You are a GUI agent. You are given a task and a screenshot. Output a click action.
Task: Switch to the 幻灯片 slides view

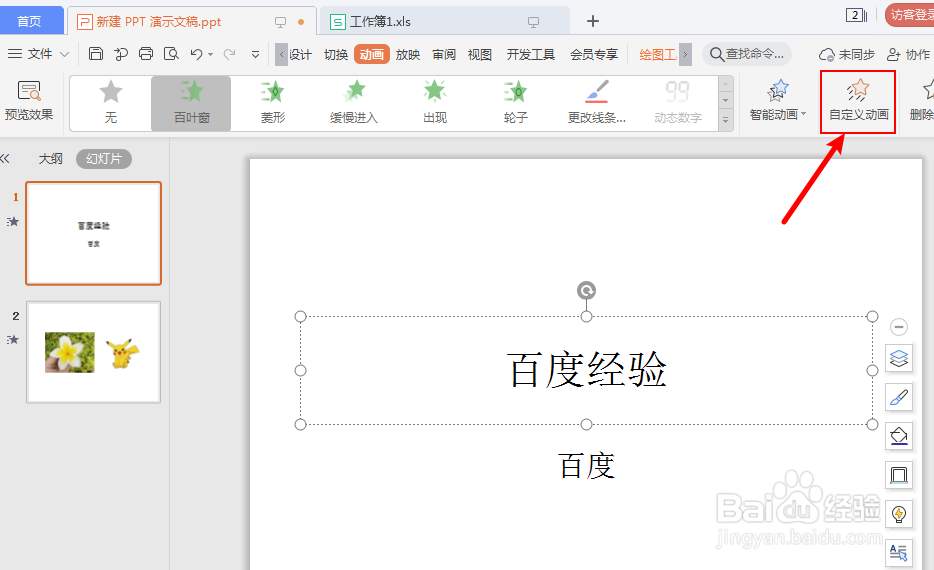tap(104, 159)
